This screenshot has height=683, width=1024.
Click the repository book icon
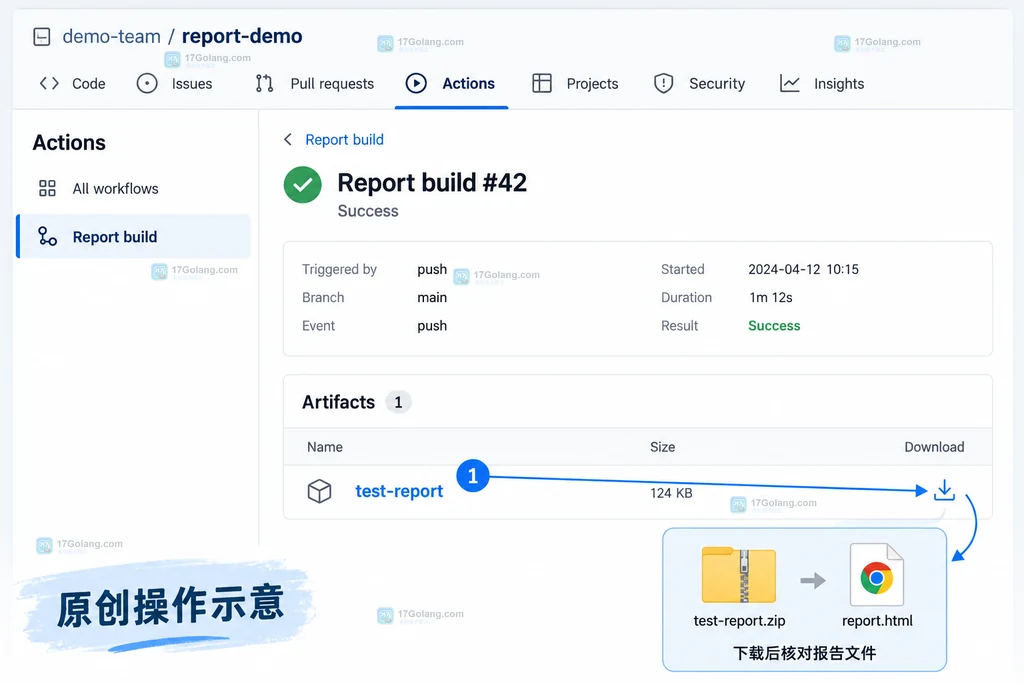[x=42, y=37]
